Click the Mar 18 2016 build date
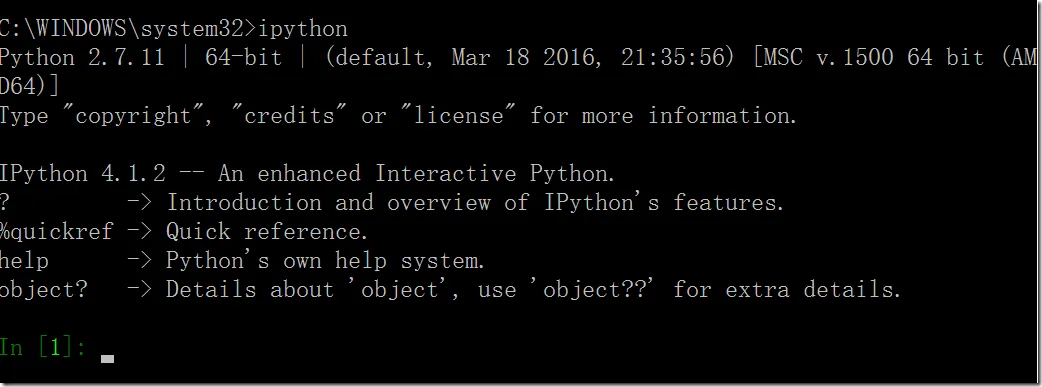Screen dimensions: 1042x387 click(x=523, y=58)
